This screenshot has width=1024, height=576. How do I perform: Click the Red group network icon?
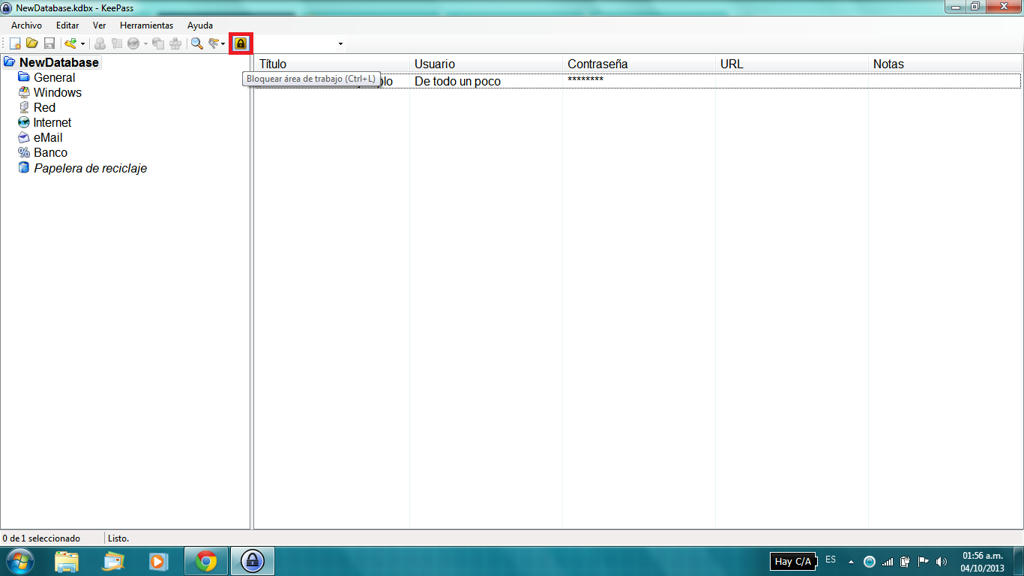pos(24,107)
